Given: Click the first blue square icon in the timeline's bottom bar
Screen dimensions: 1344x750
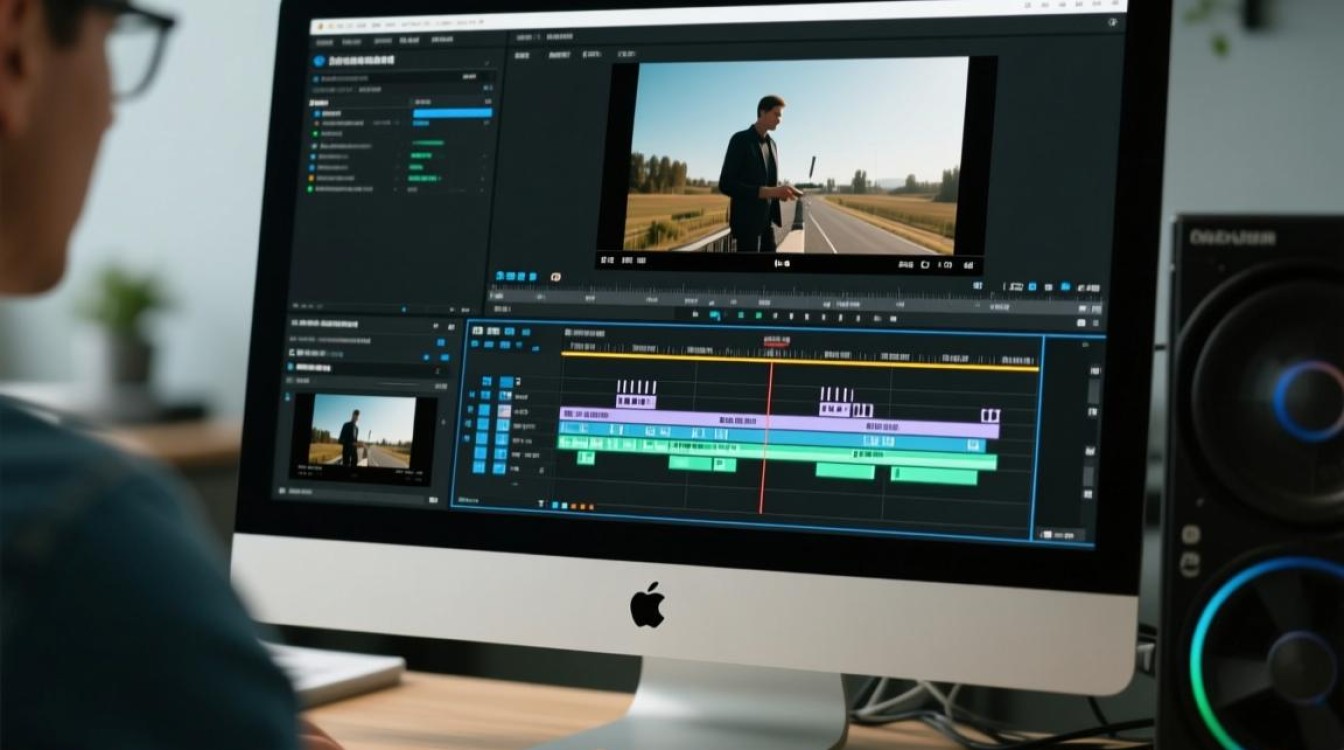Looking at the screenshot, I should (556, 505).
